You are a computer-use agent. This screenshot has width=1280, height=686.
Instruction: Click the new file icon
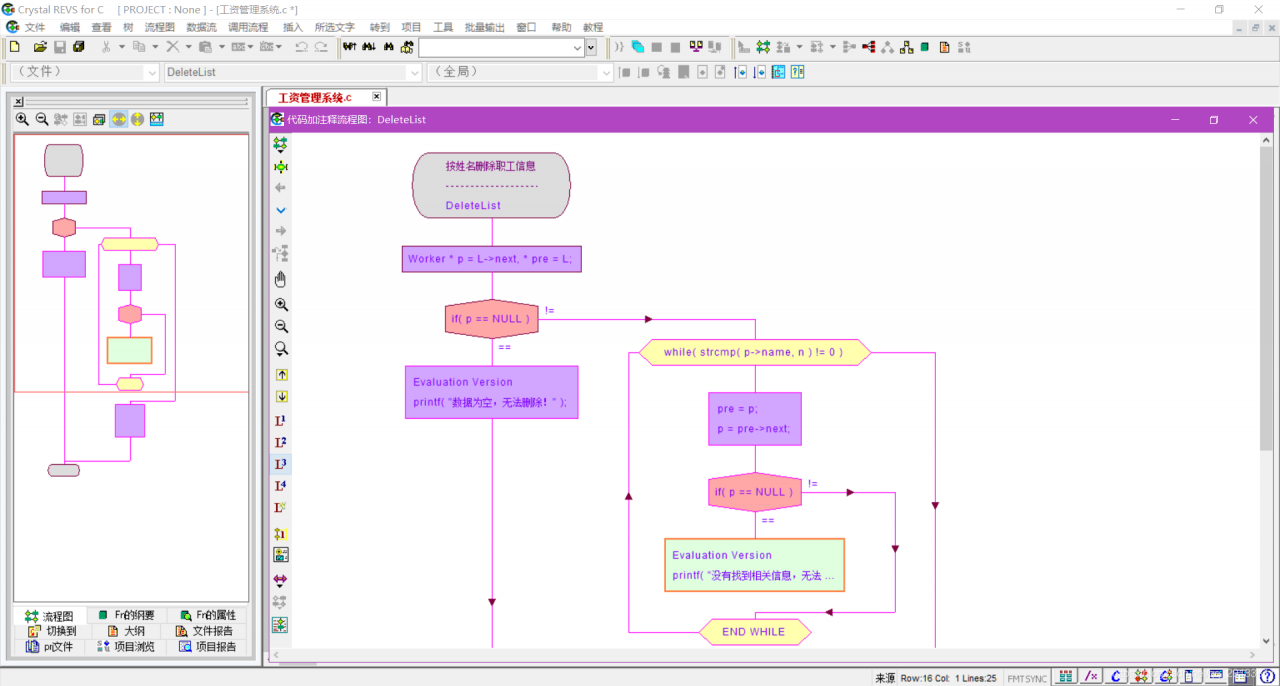[x=14, y=47]
